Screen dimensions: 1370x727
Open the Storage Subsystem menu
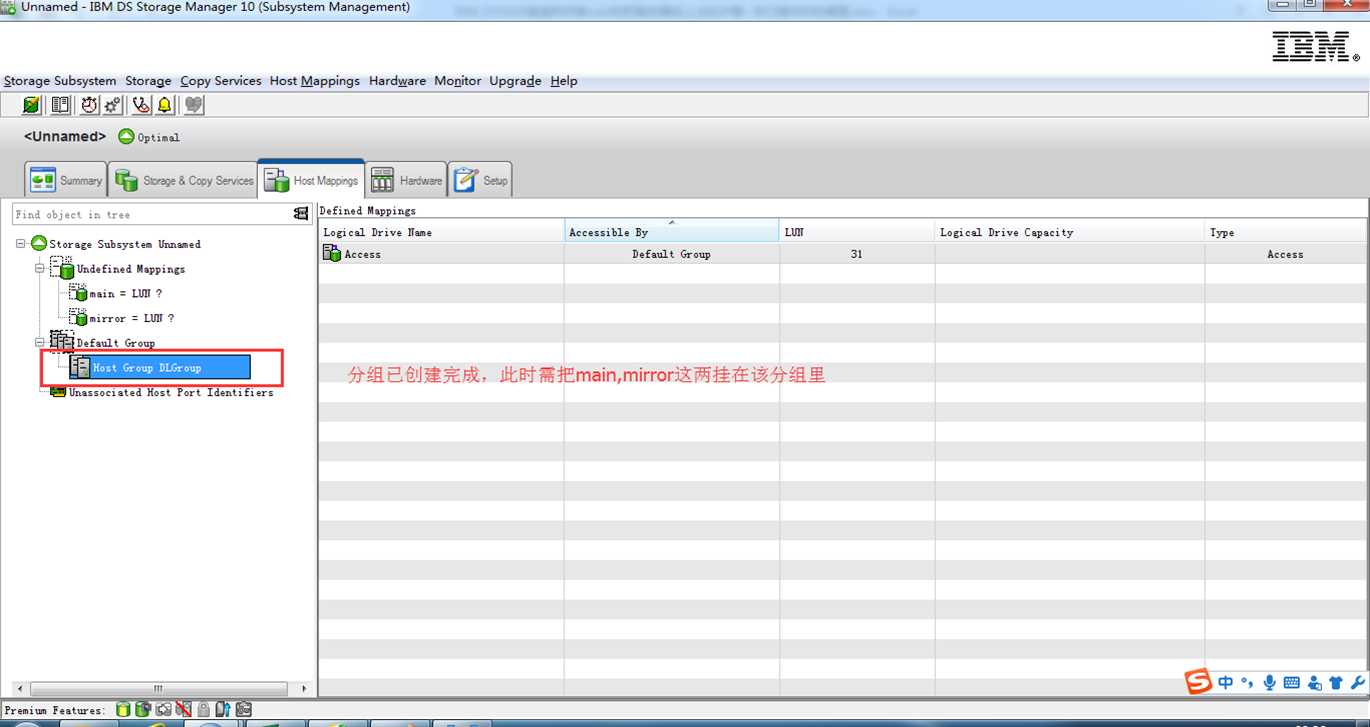click(60, 81)
